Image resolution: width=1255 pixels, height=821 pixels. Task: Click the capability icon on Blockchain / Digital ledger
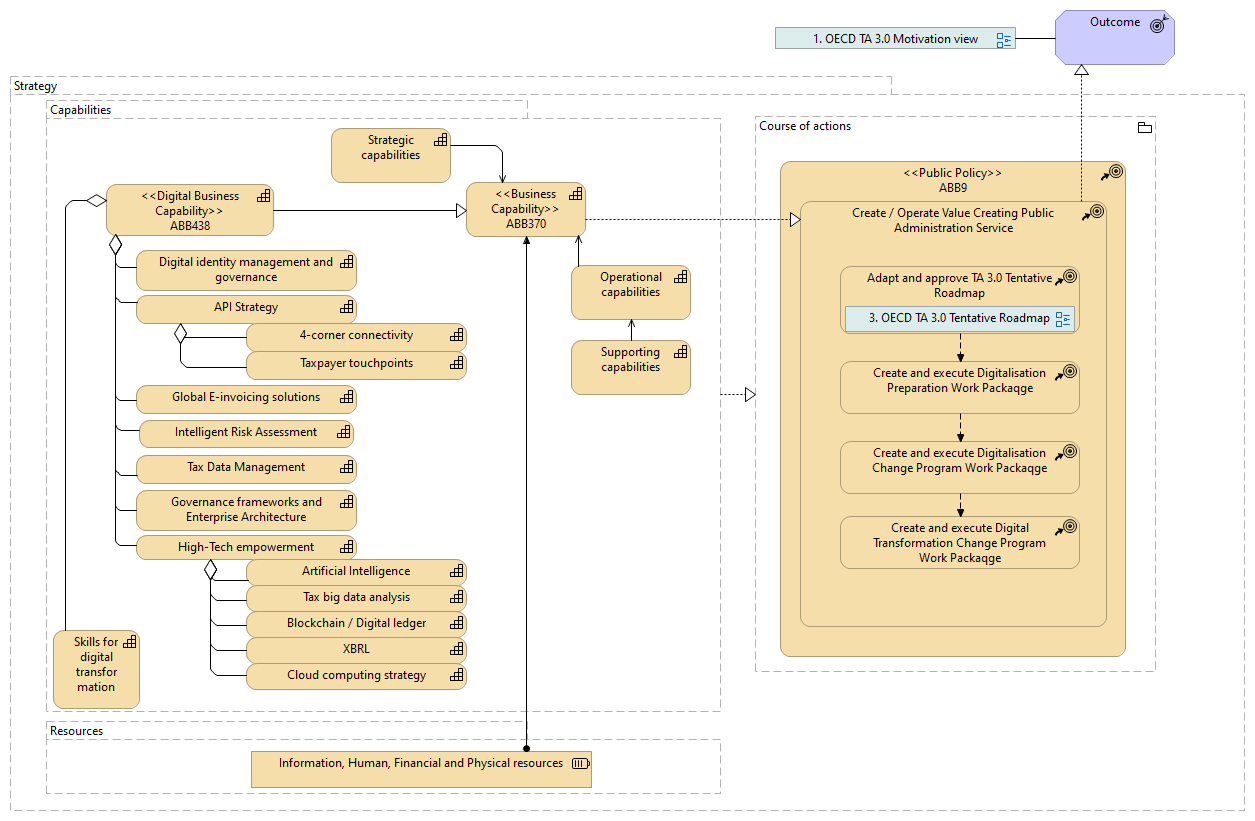456,623
